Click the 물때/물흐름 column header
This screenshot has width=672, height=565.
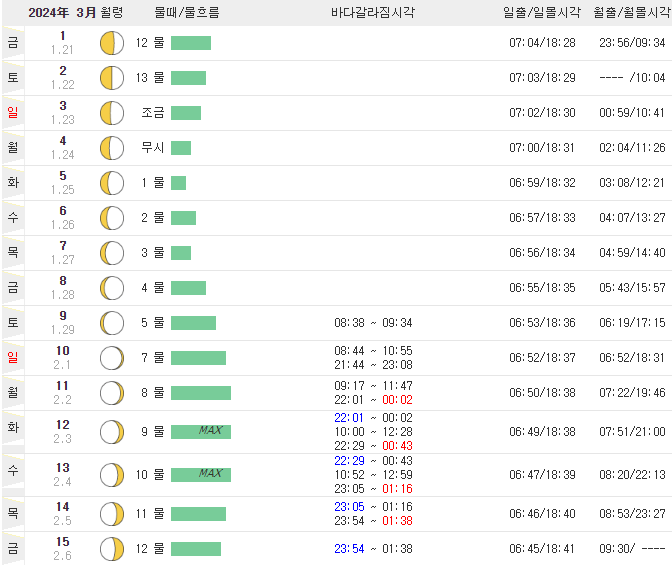[x=187, y=12]
